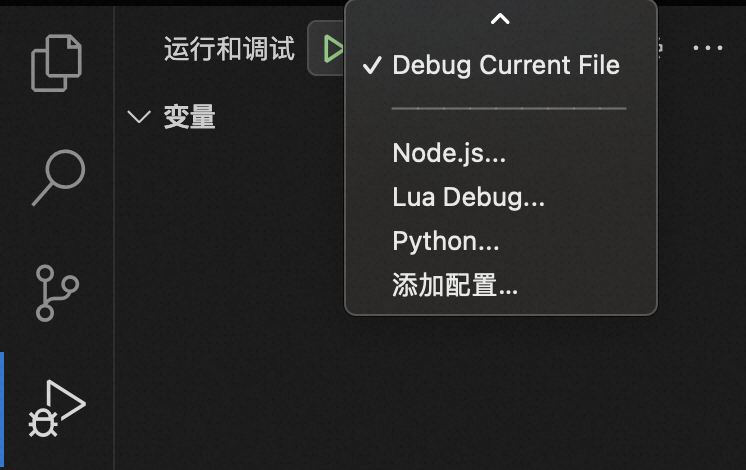Switch to Source Control branch icon
Viewport: 746px width, 470px height.
[57, 293]
